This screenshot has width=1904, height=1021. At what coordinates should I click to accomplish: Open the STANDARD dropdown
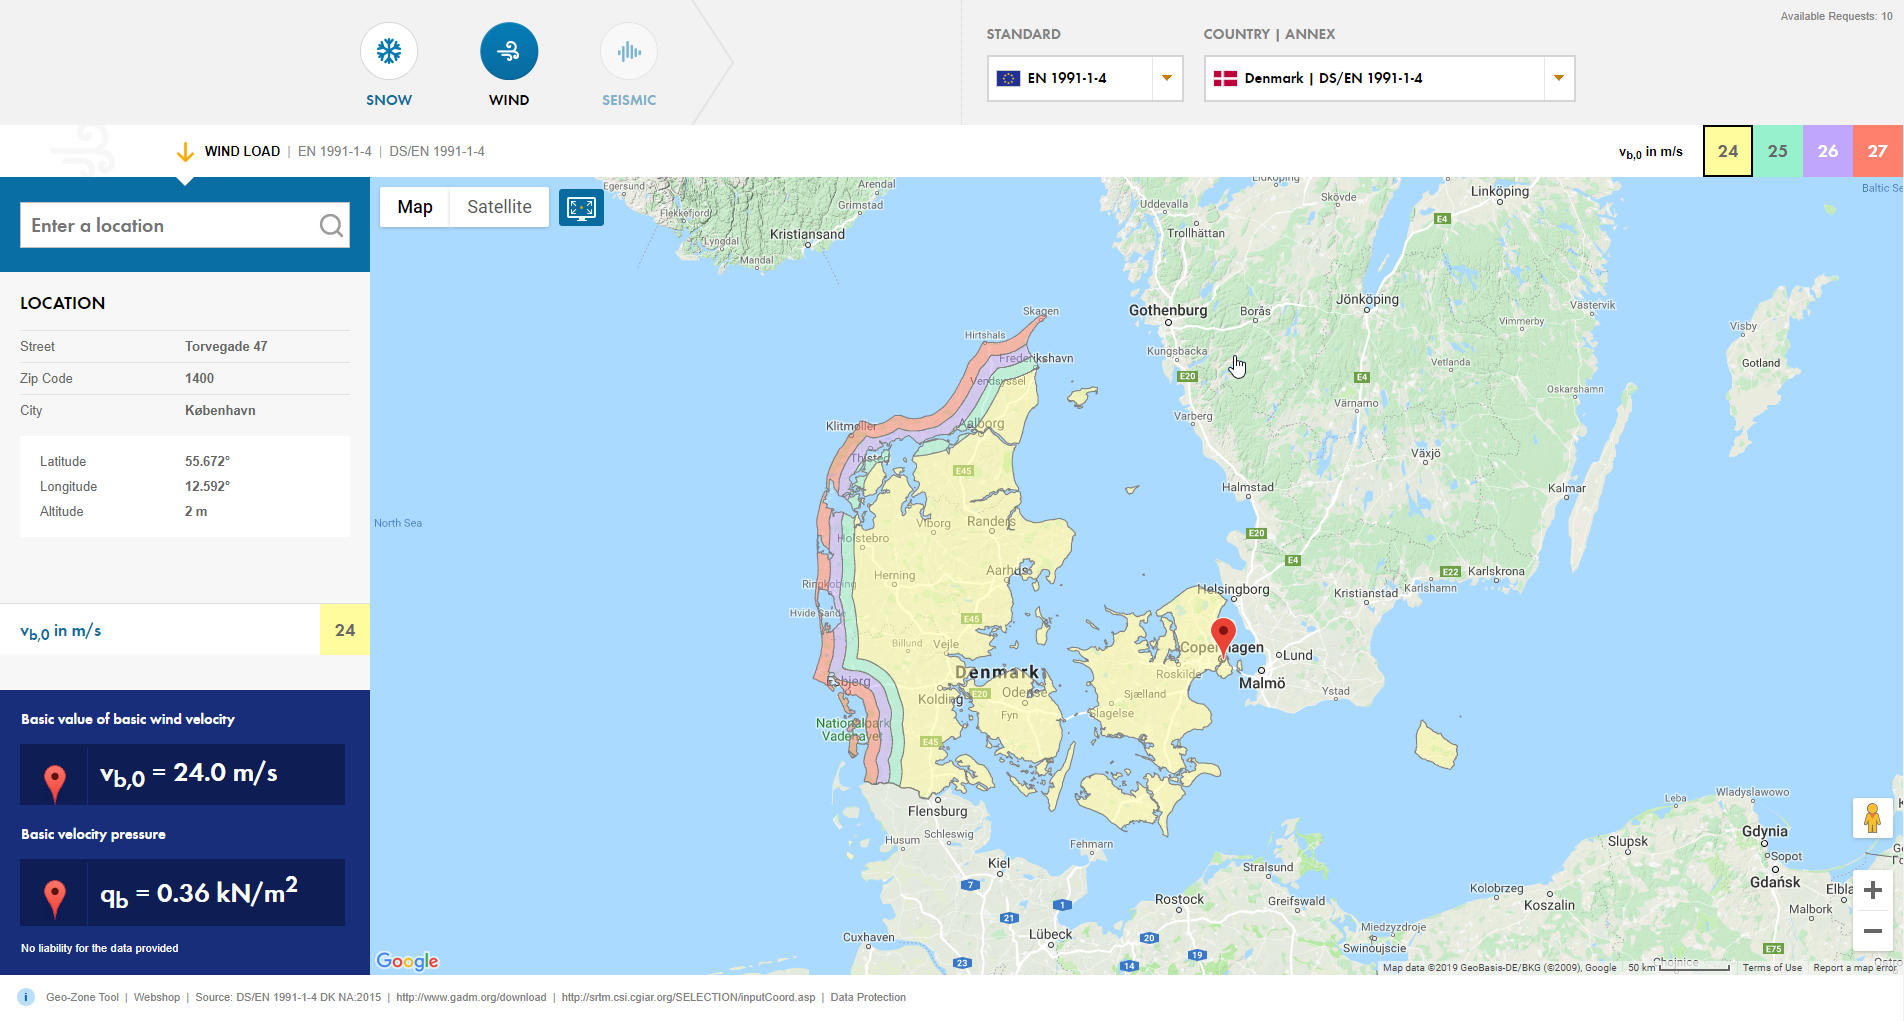coord(1166,78)
